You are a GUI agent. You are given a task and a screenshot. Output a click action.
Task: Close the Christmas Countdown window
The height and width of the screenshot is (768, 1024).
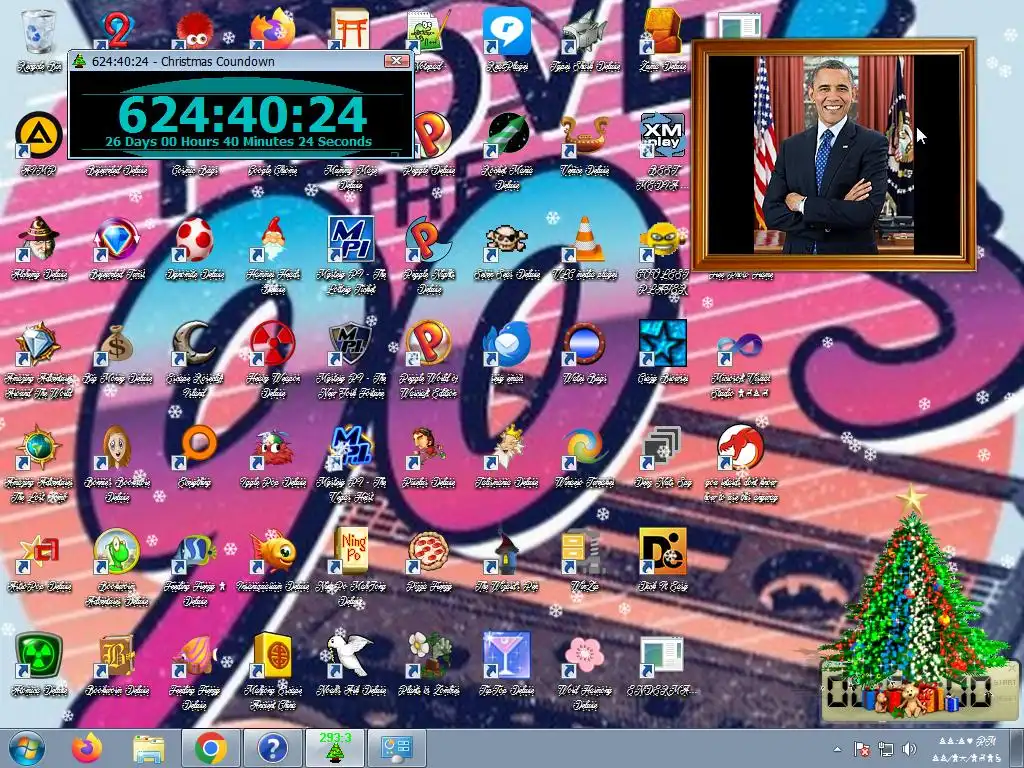[396, 61]
